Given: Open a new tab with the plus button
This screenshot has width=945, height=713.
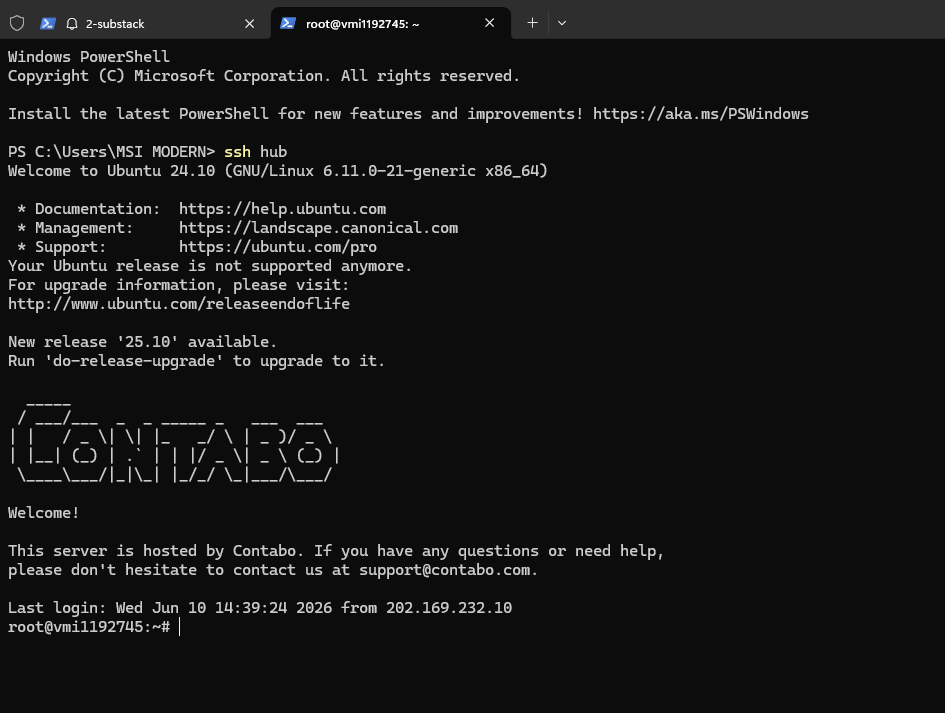Looking at the screenshot, I should [532, 23].
